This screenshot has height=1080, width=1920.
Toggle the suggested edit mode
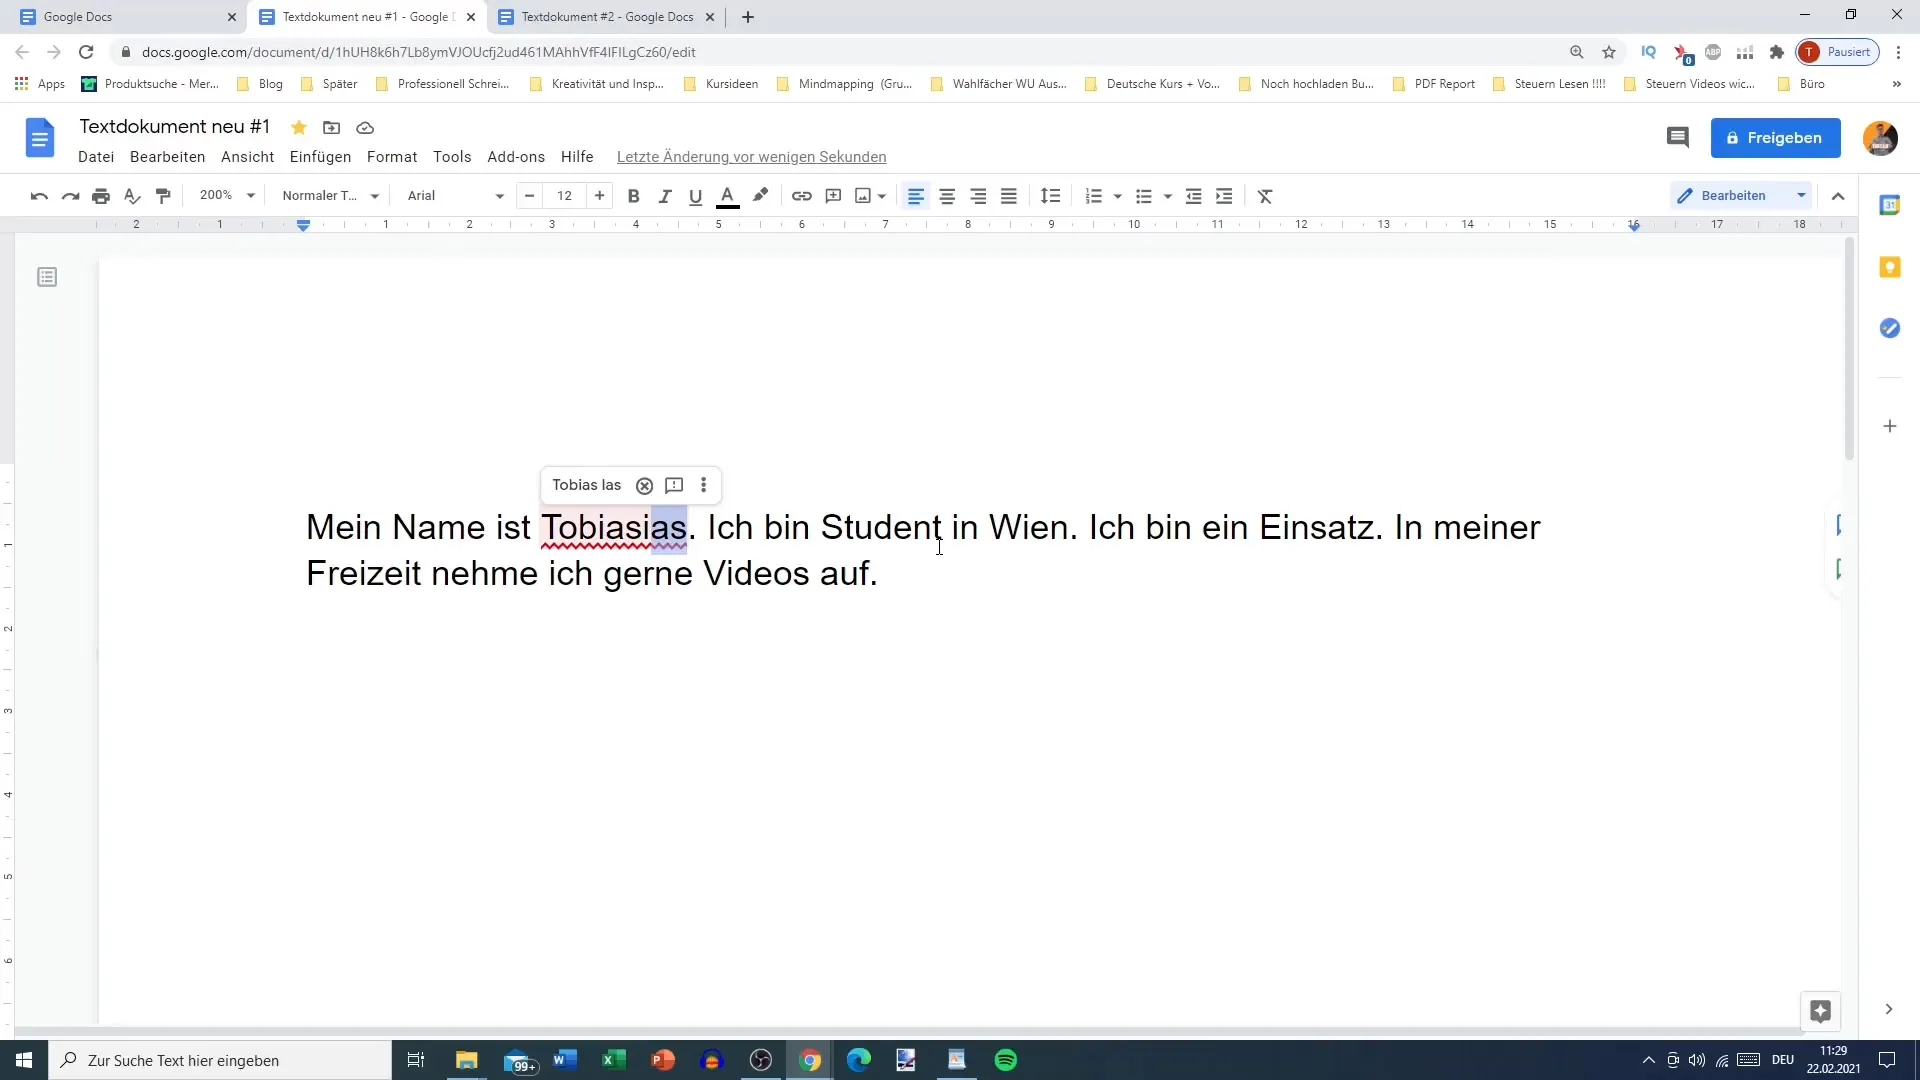pos(1800,195)
